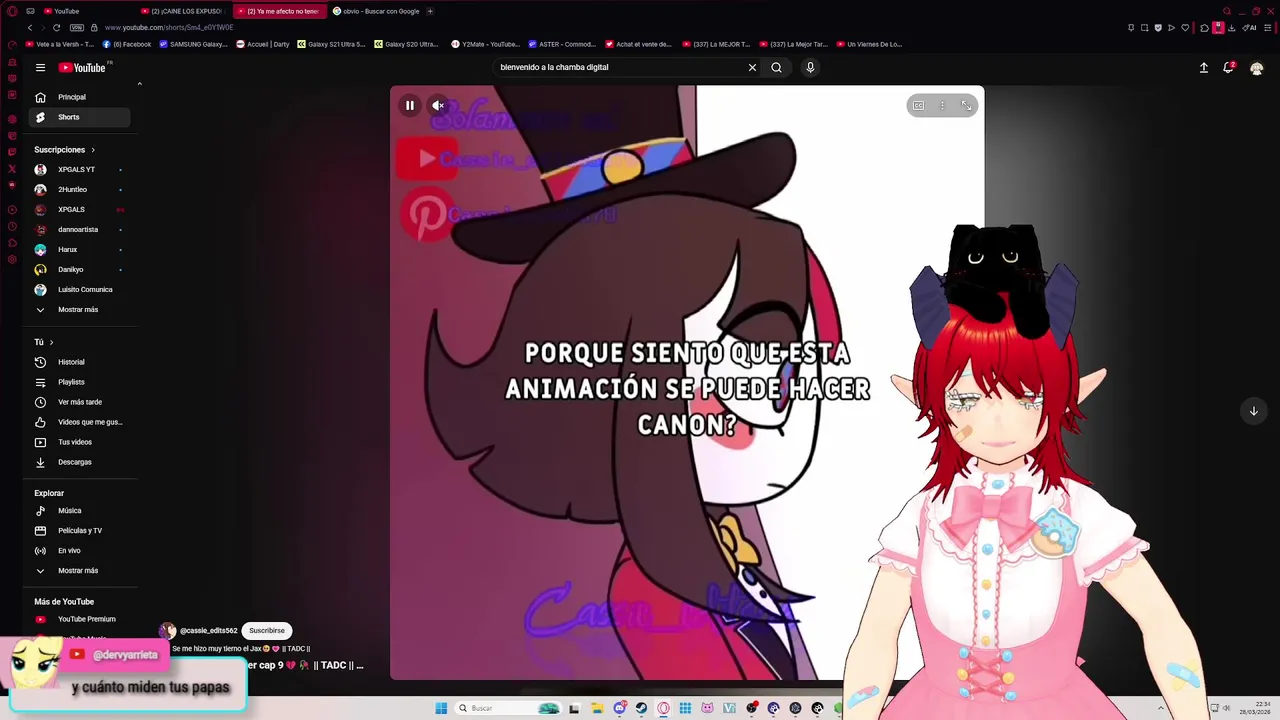The height and width of the screenshot is (720, 1280).
Task: Open En vivo under Explorar
Action: click(80, 551)
